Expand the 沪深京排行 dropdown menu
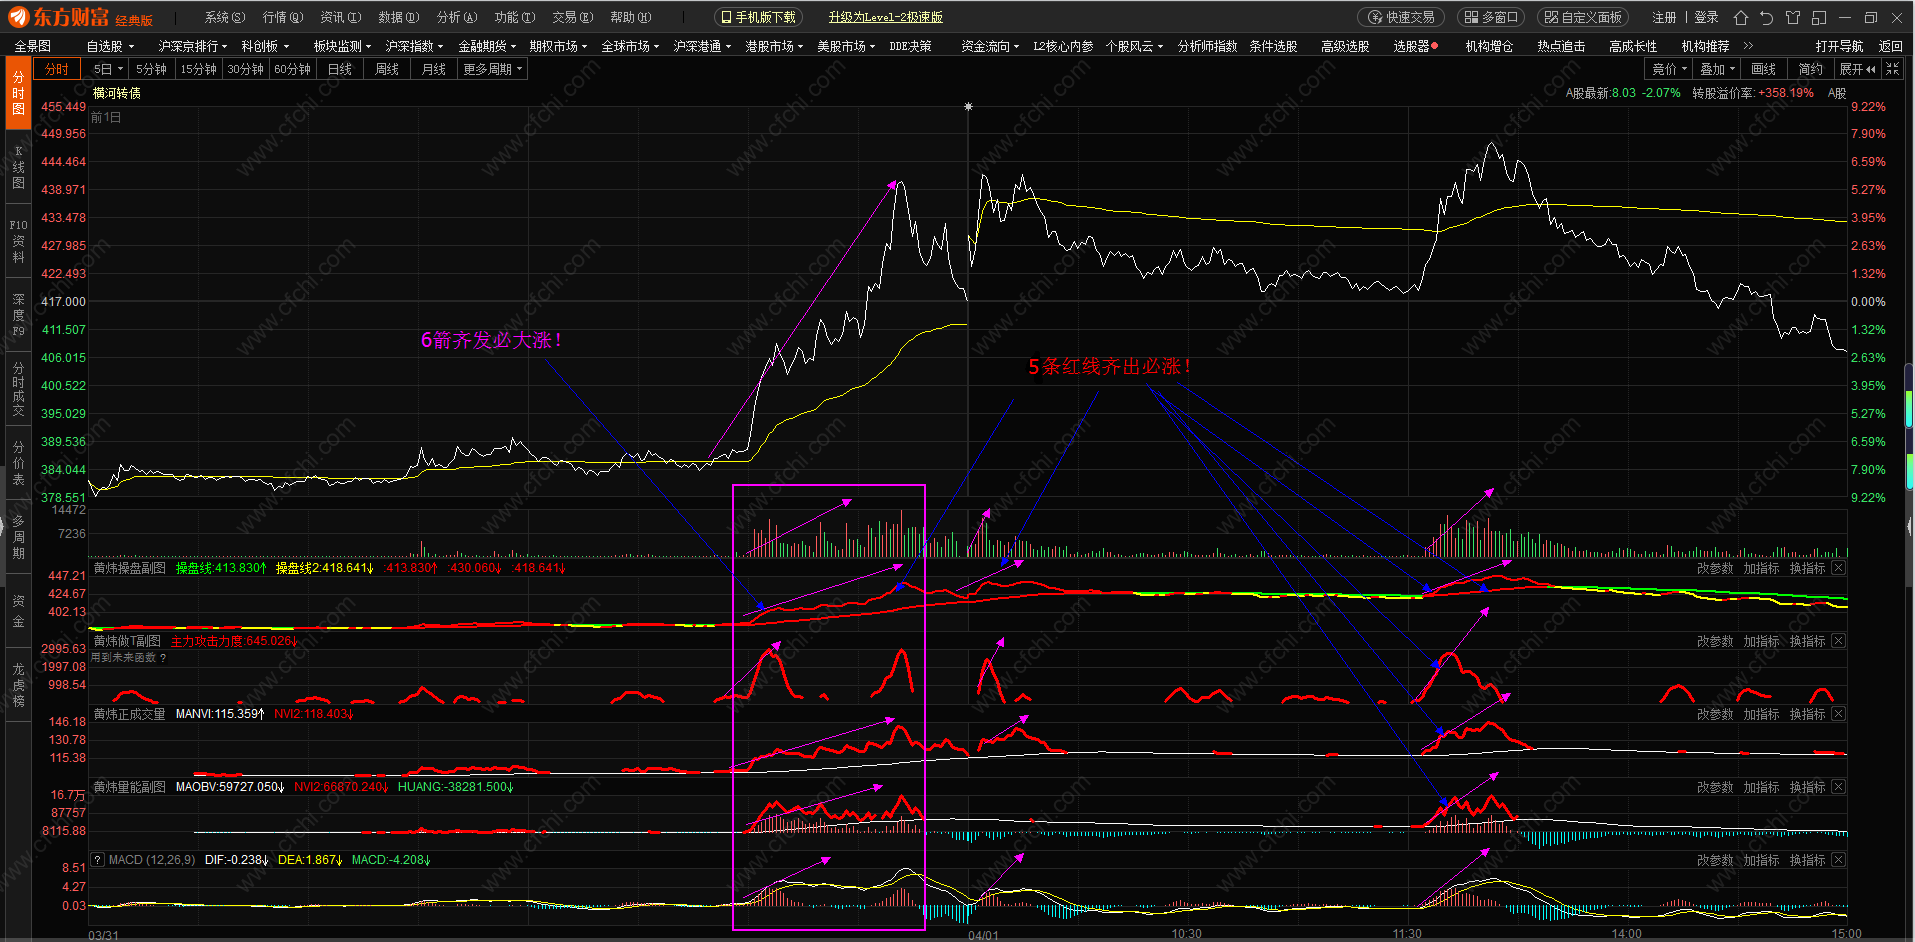The image size is (1915, 942). [192, 46]
